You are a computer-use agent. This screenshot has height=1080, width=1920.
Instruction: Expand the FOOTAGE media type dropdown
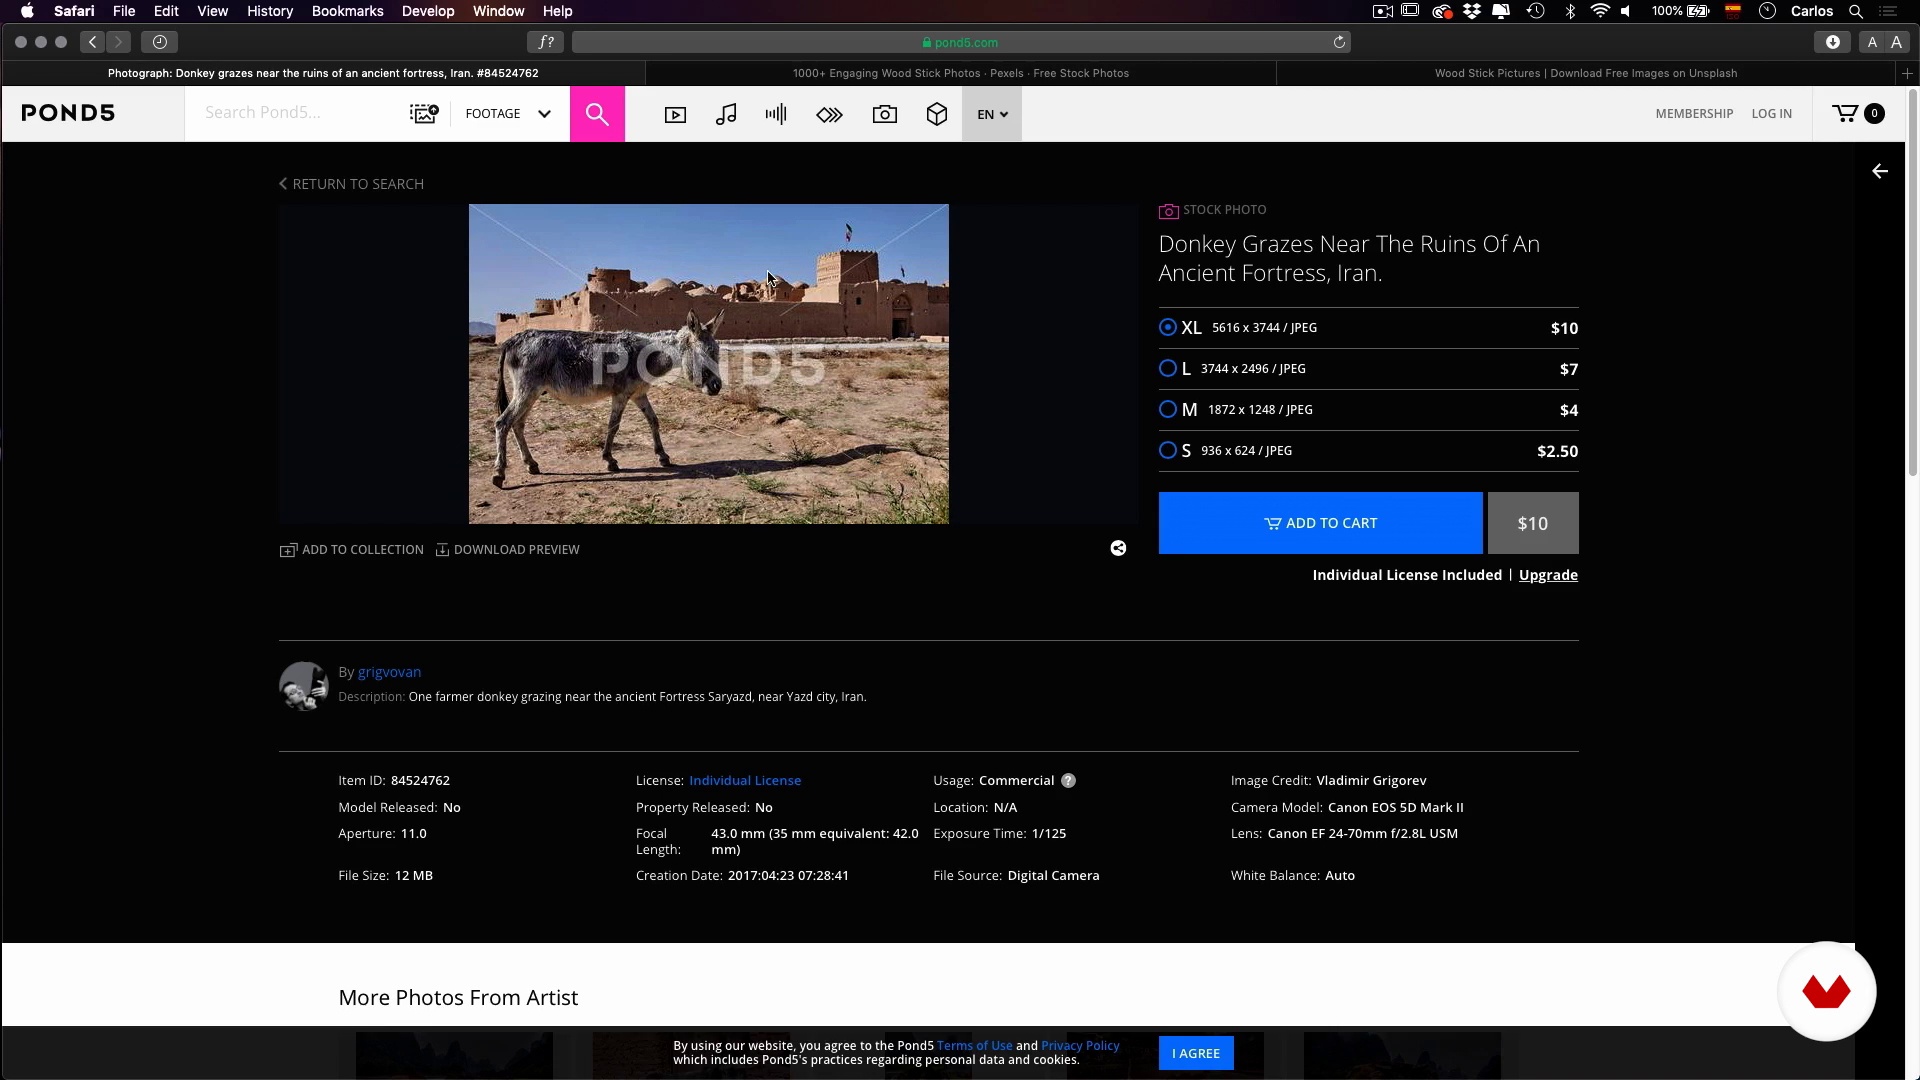[508, 114]
